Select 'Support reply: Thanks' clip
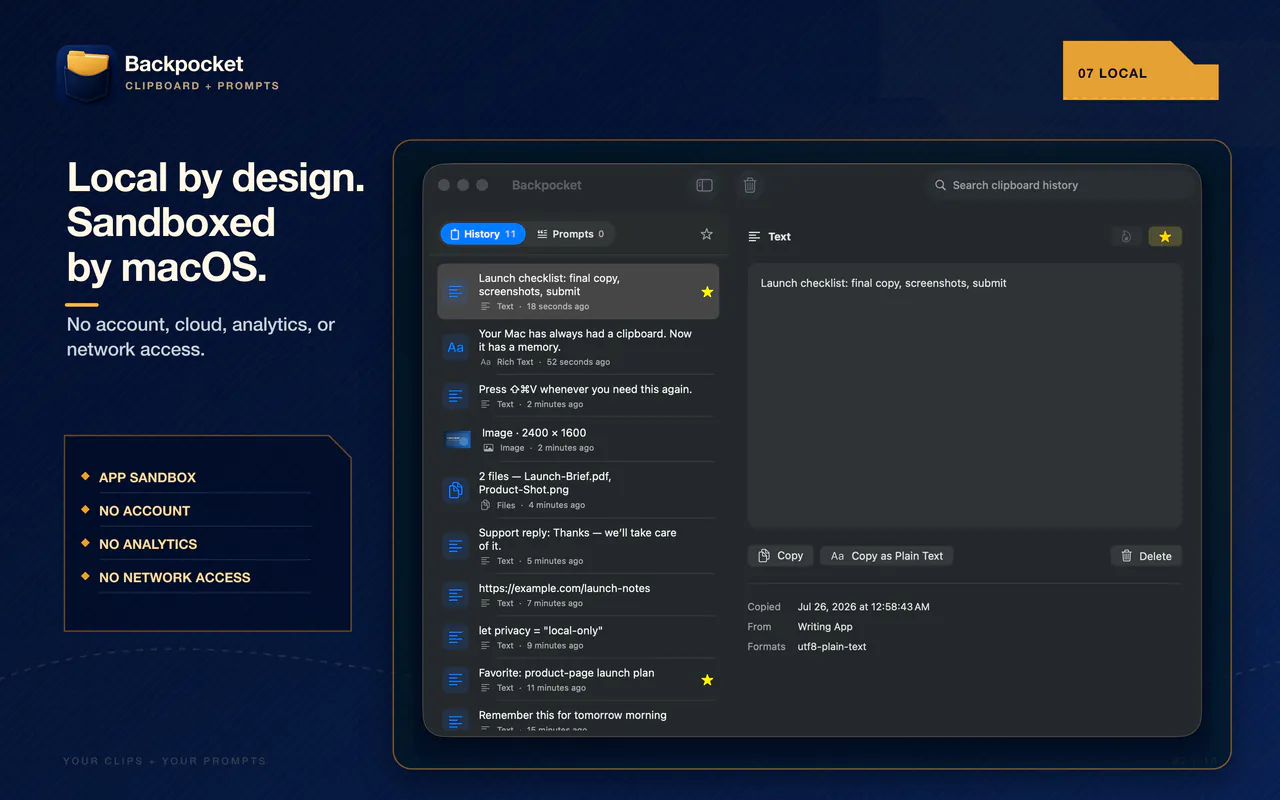The width and height of the screenshot is (1280, 800). tap(577, 539)
